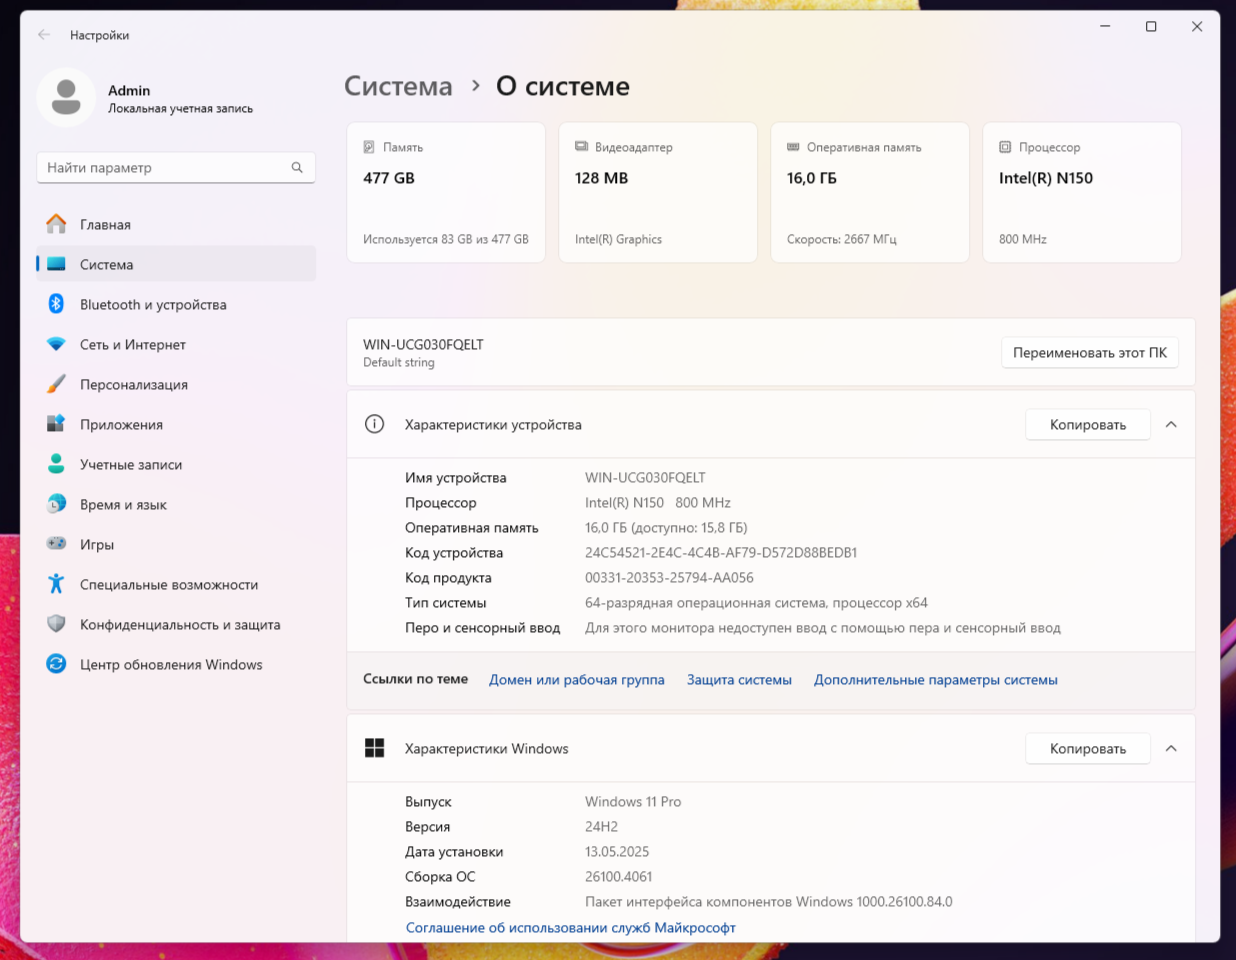
Task: Click the Accounts person icon in sidebar
Action: tap(56, 464)
